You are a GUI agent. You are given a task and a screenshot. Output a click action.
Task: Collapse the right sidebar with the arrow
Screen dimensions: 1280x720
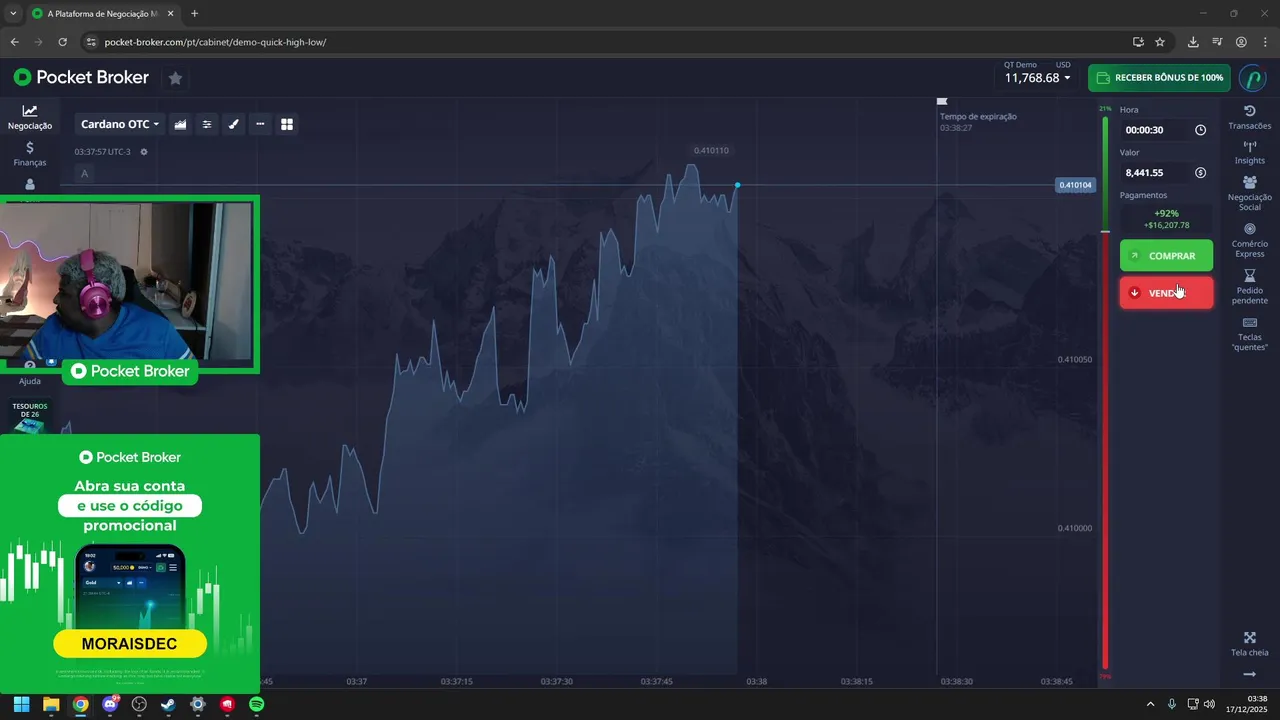pos(1249,675)
